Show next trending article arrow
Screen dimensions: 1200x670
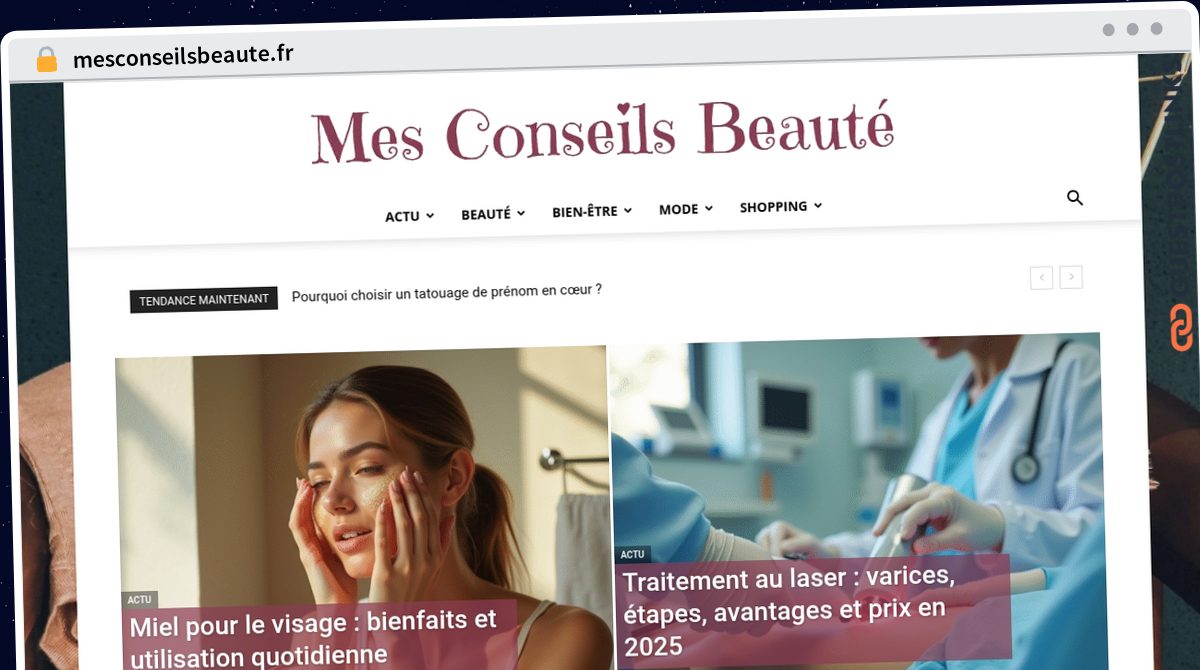(x=1071, y=277)
